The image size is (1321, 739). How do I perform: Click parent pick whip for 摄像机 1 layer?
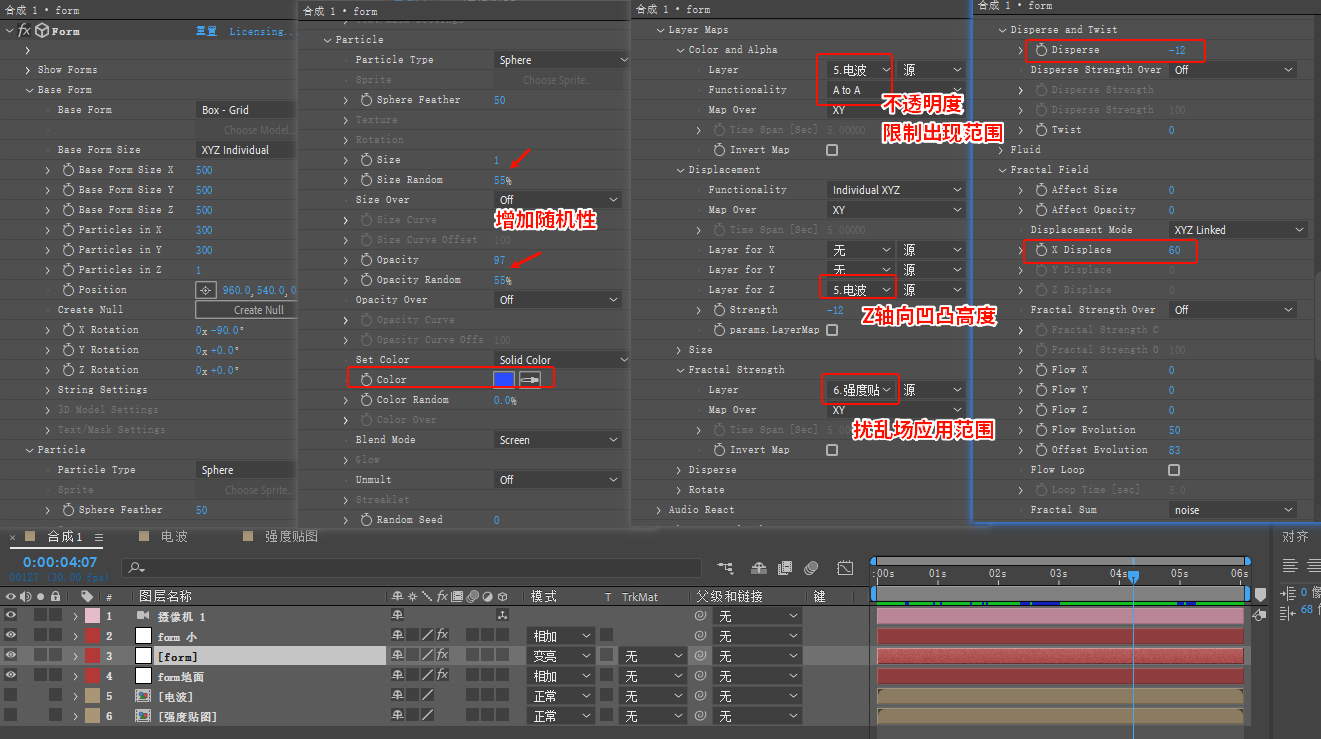tap(700, 616)
